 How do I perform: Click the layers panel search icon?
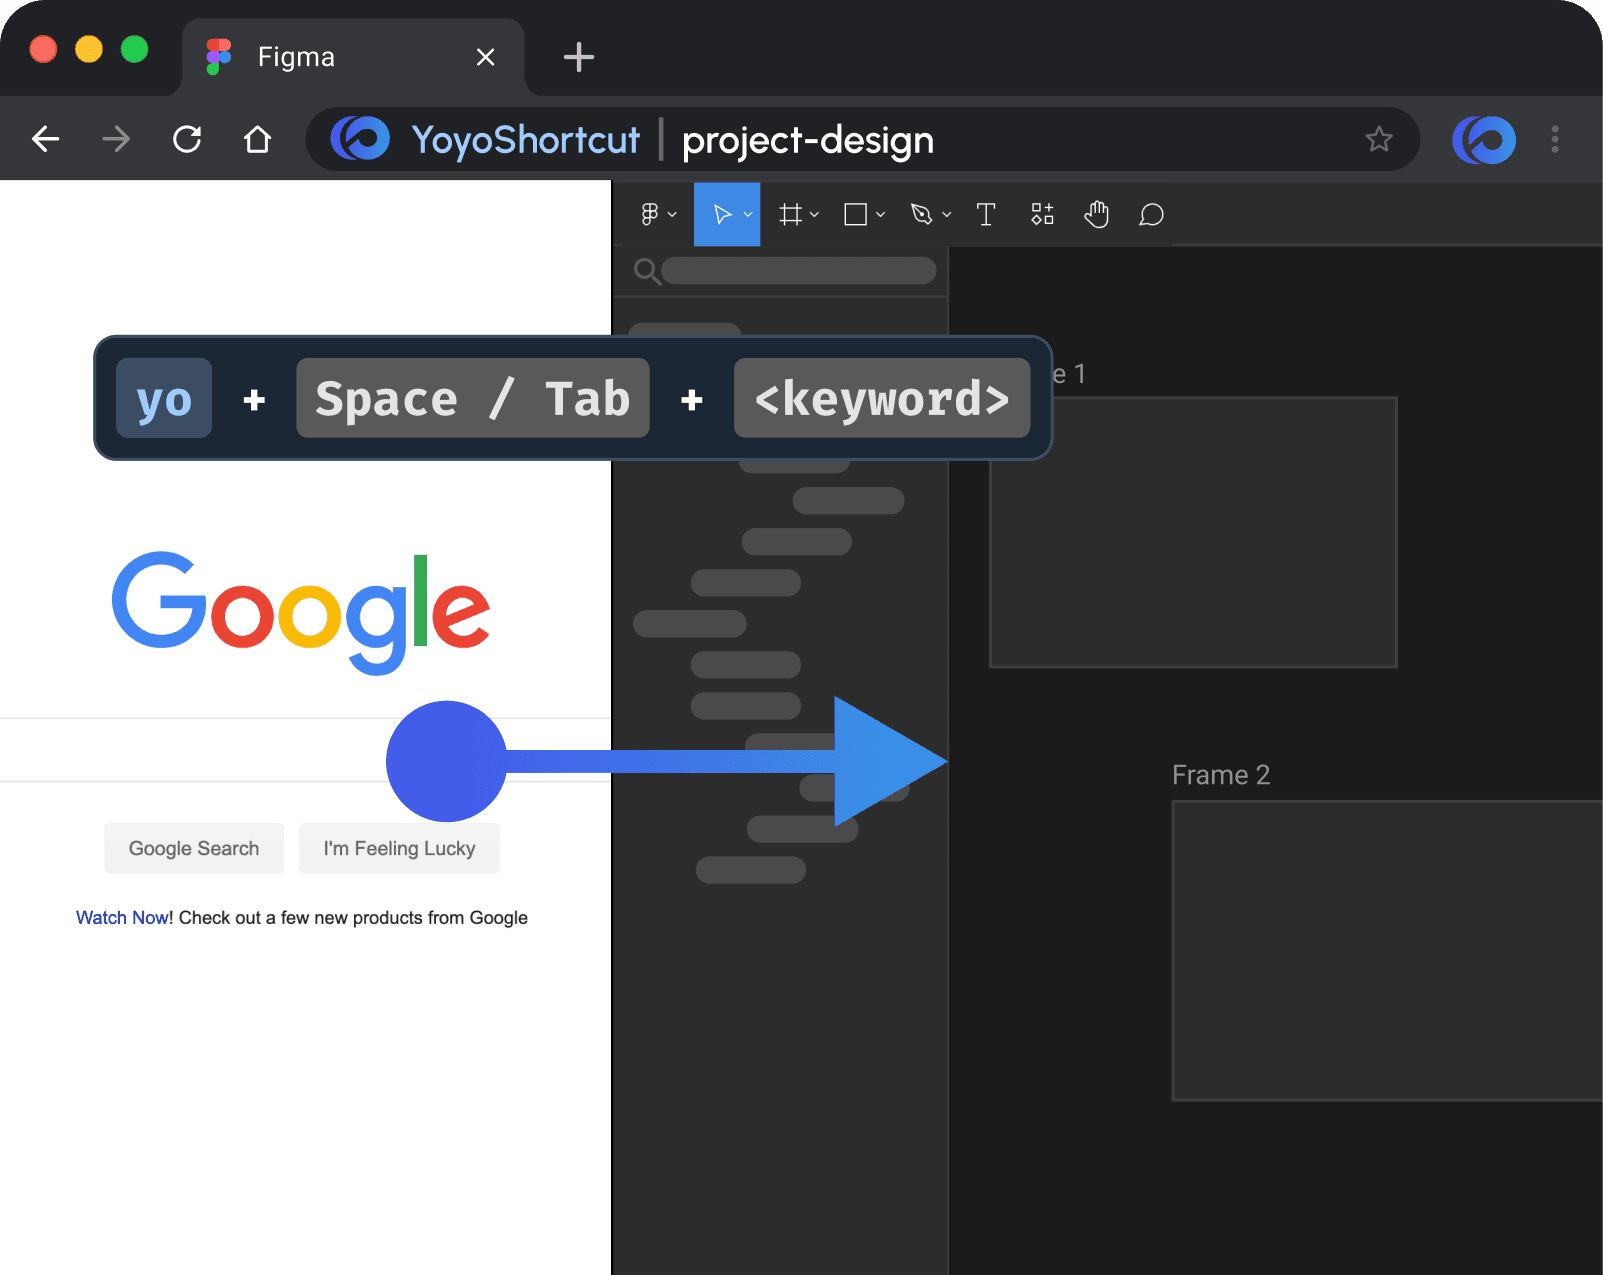(647, 271)
